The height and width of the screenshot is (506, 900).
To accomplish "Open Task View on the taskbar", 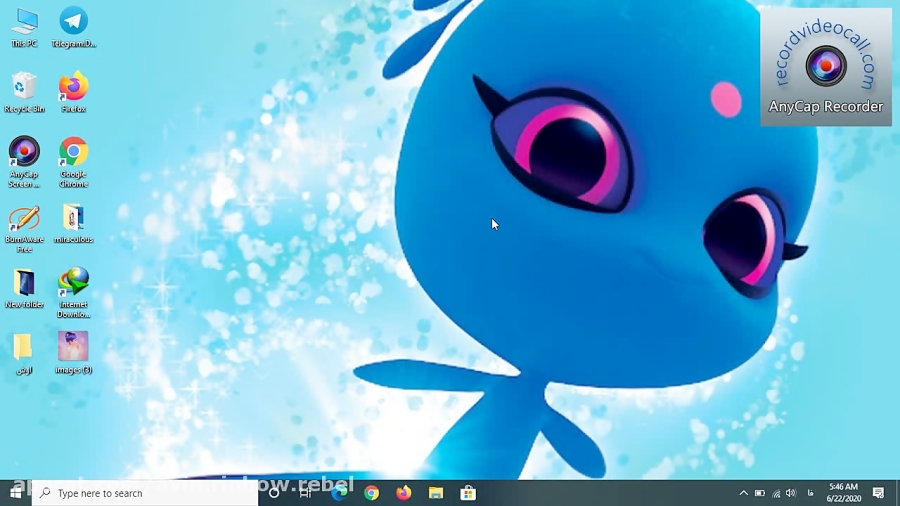I will point(305,493).
